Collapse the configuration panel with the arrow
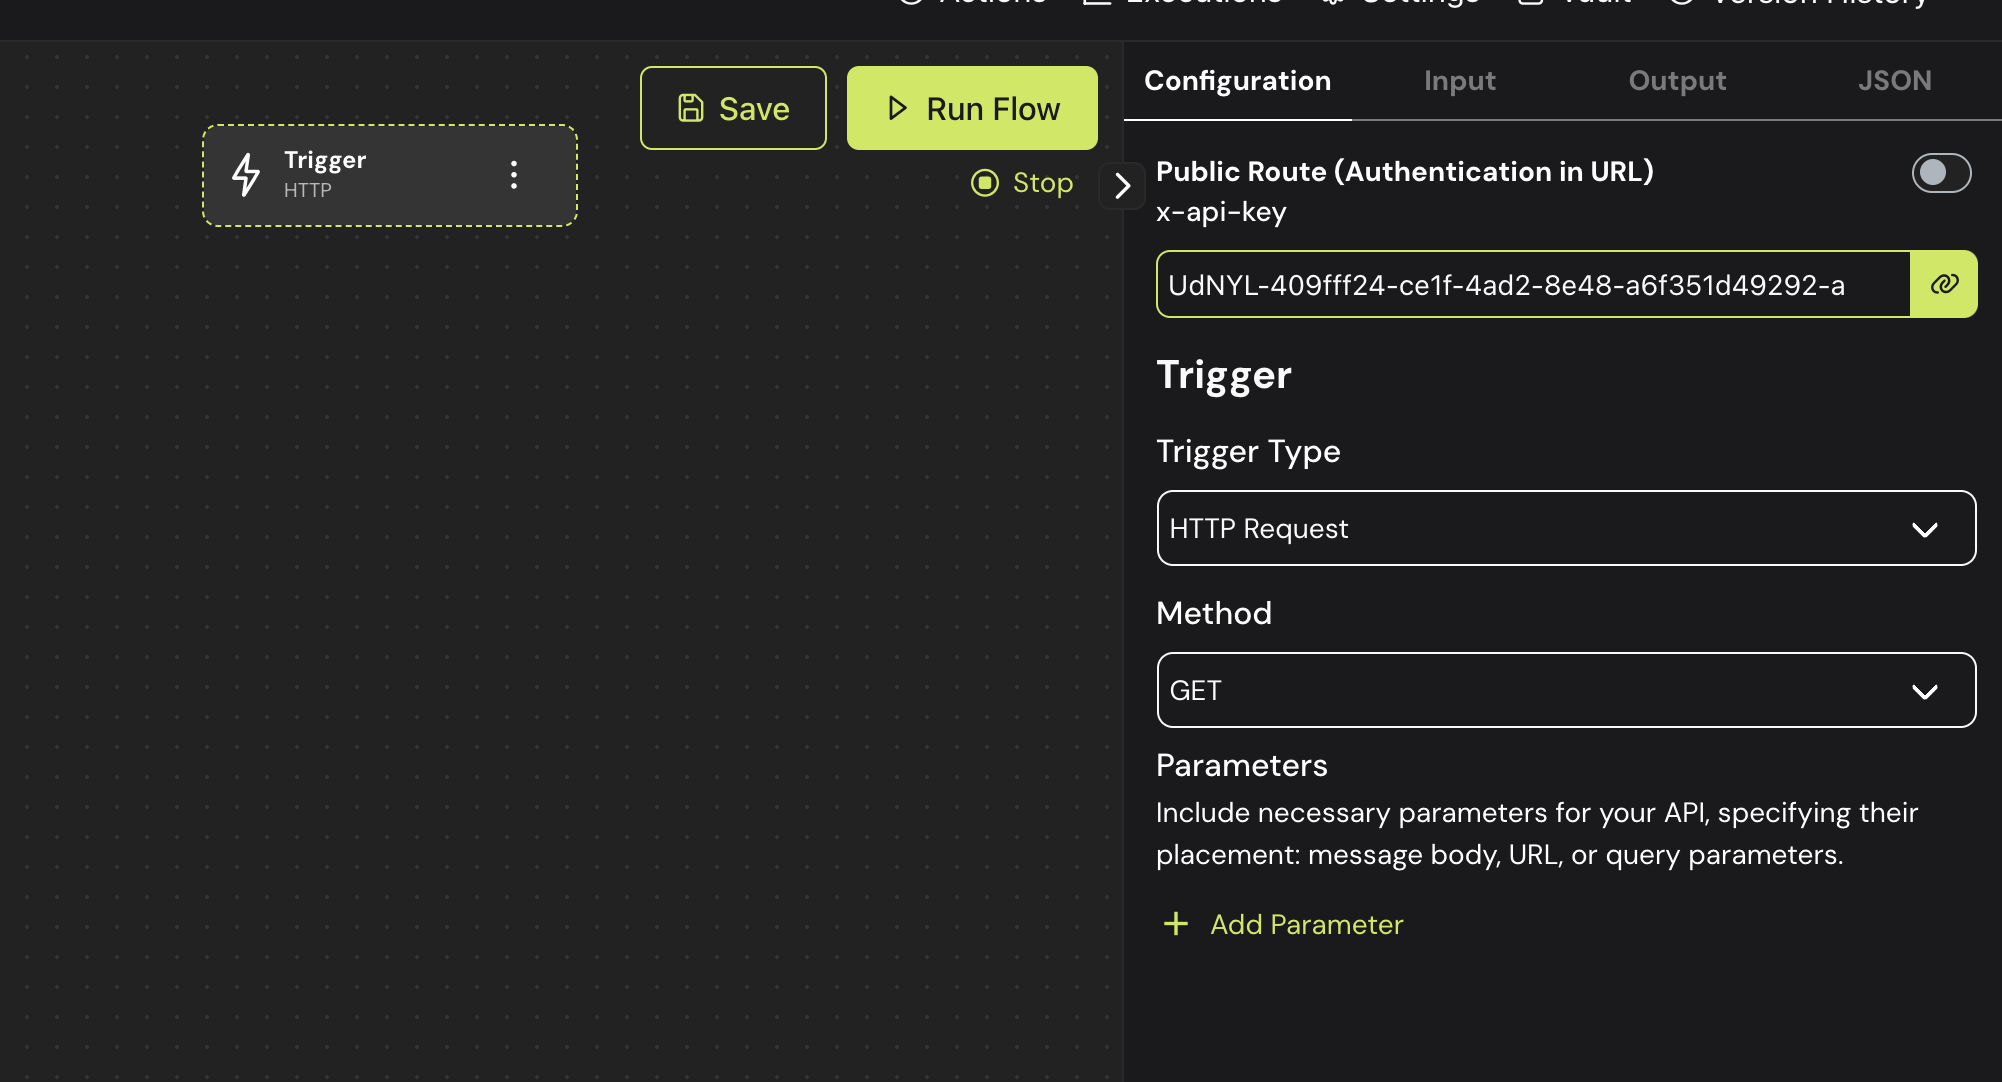 (1122, 185)
